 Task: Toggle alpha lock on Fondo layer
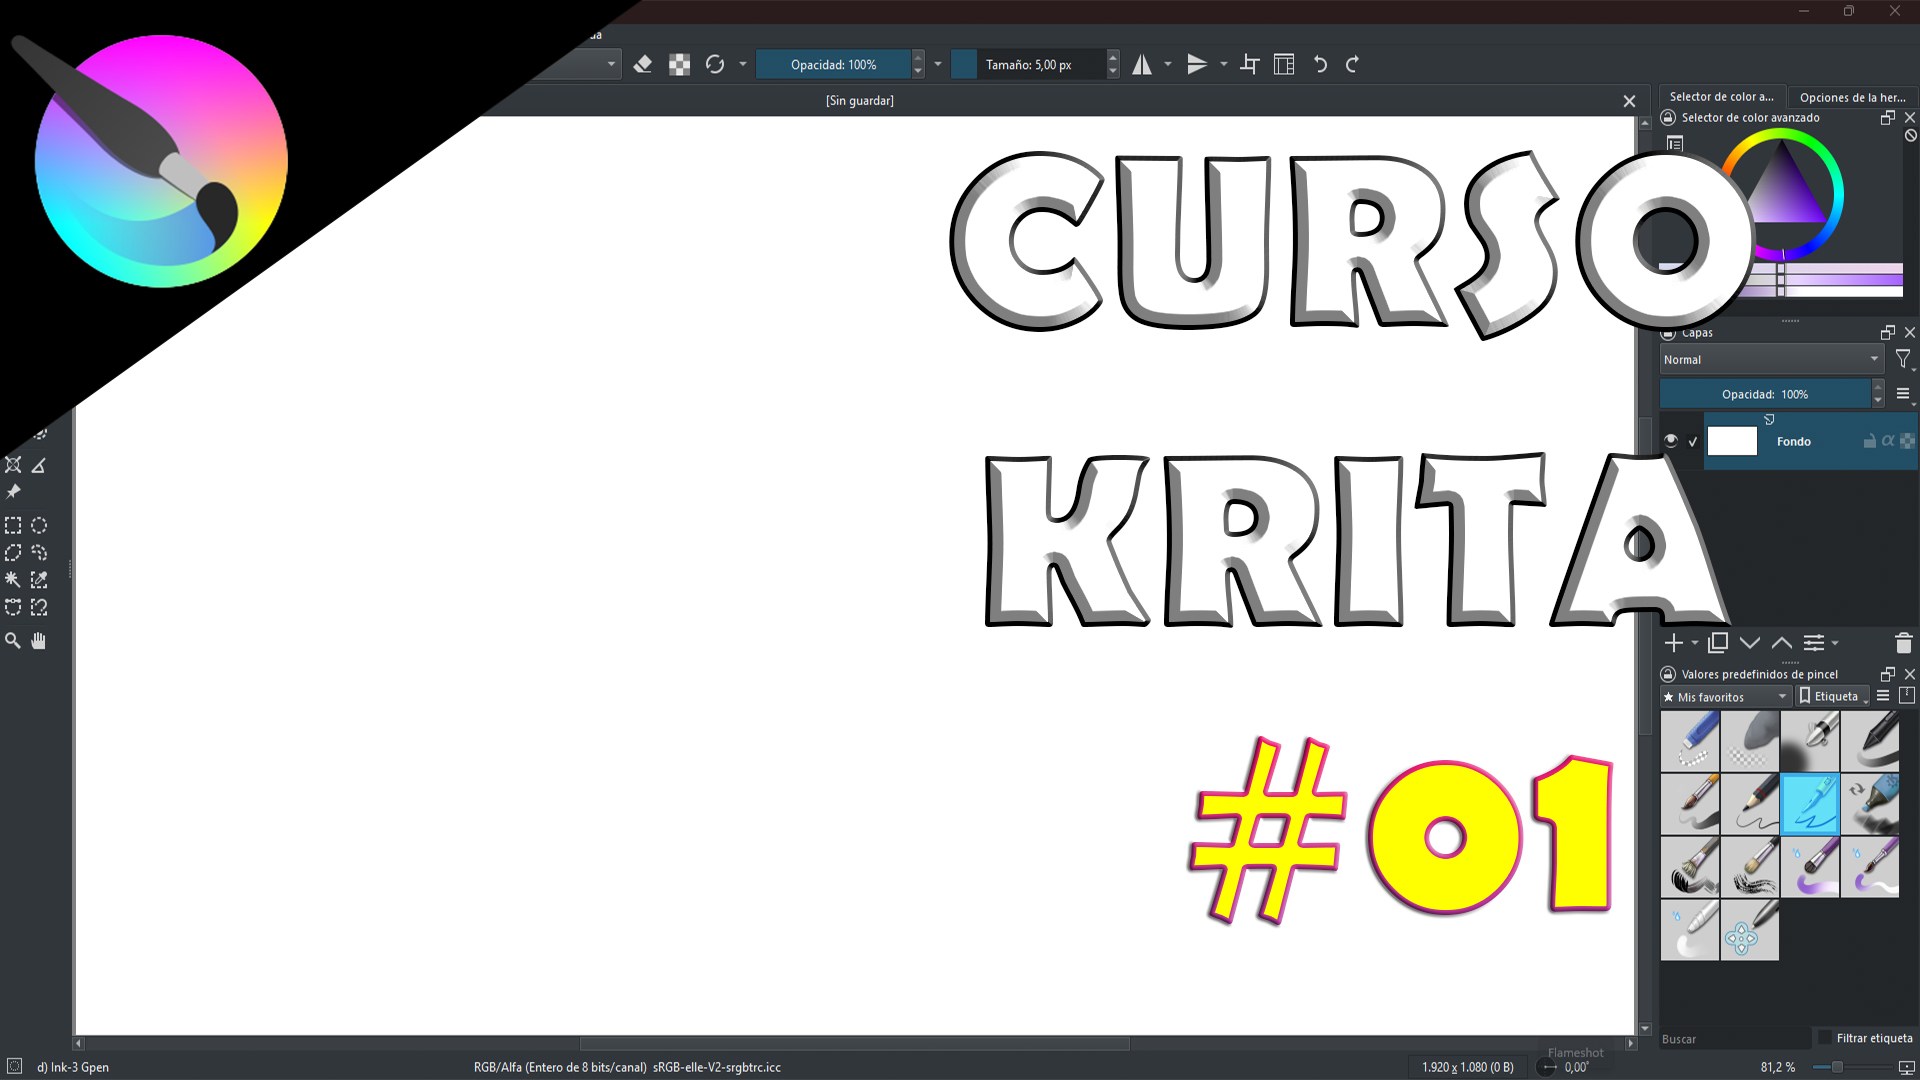1907,441
